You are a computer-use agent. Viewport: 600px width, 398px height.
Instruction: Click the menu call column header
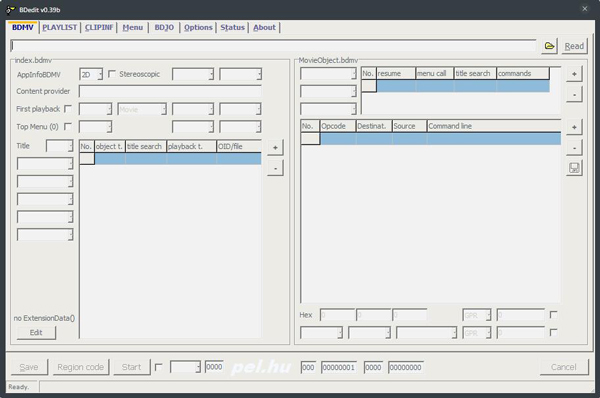435,73
